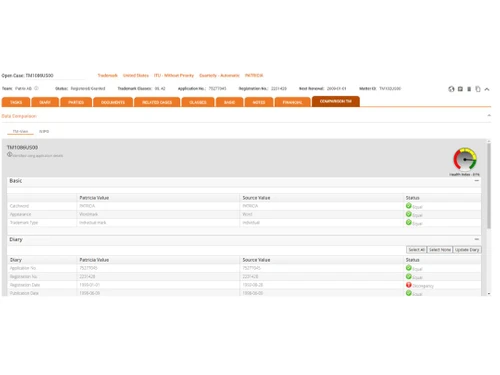Open the Classes tab
Screen dimensions: 500x375
tap(198, 102)
